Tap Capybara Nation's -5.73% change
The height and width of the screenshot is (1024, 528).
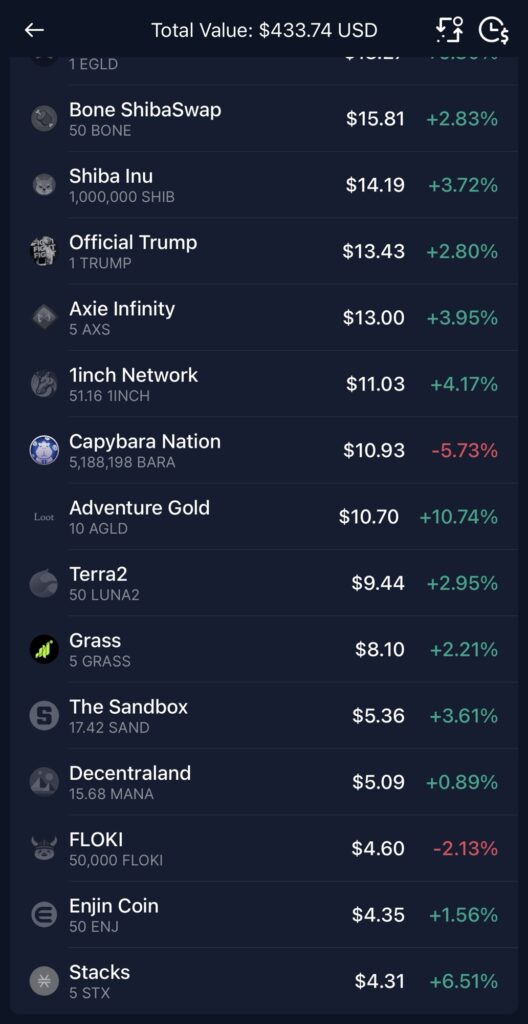coord(465,451)
